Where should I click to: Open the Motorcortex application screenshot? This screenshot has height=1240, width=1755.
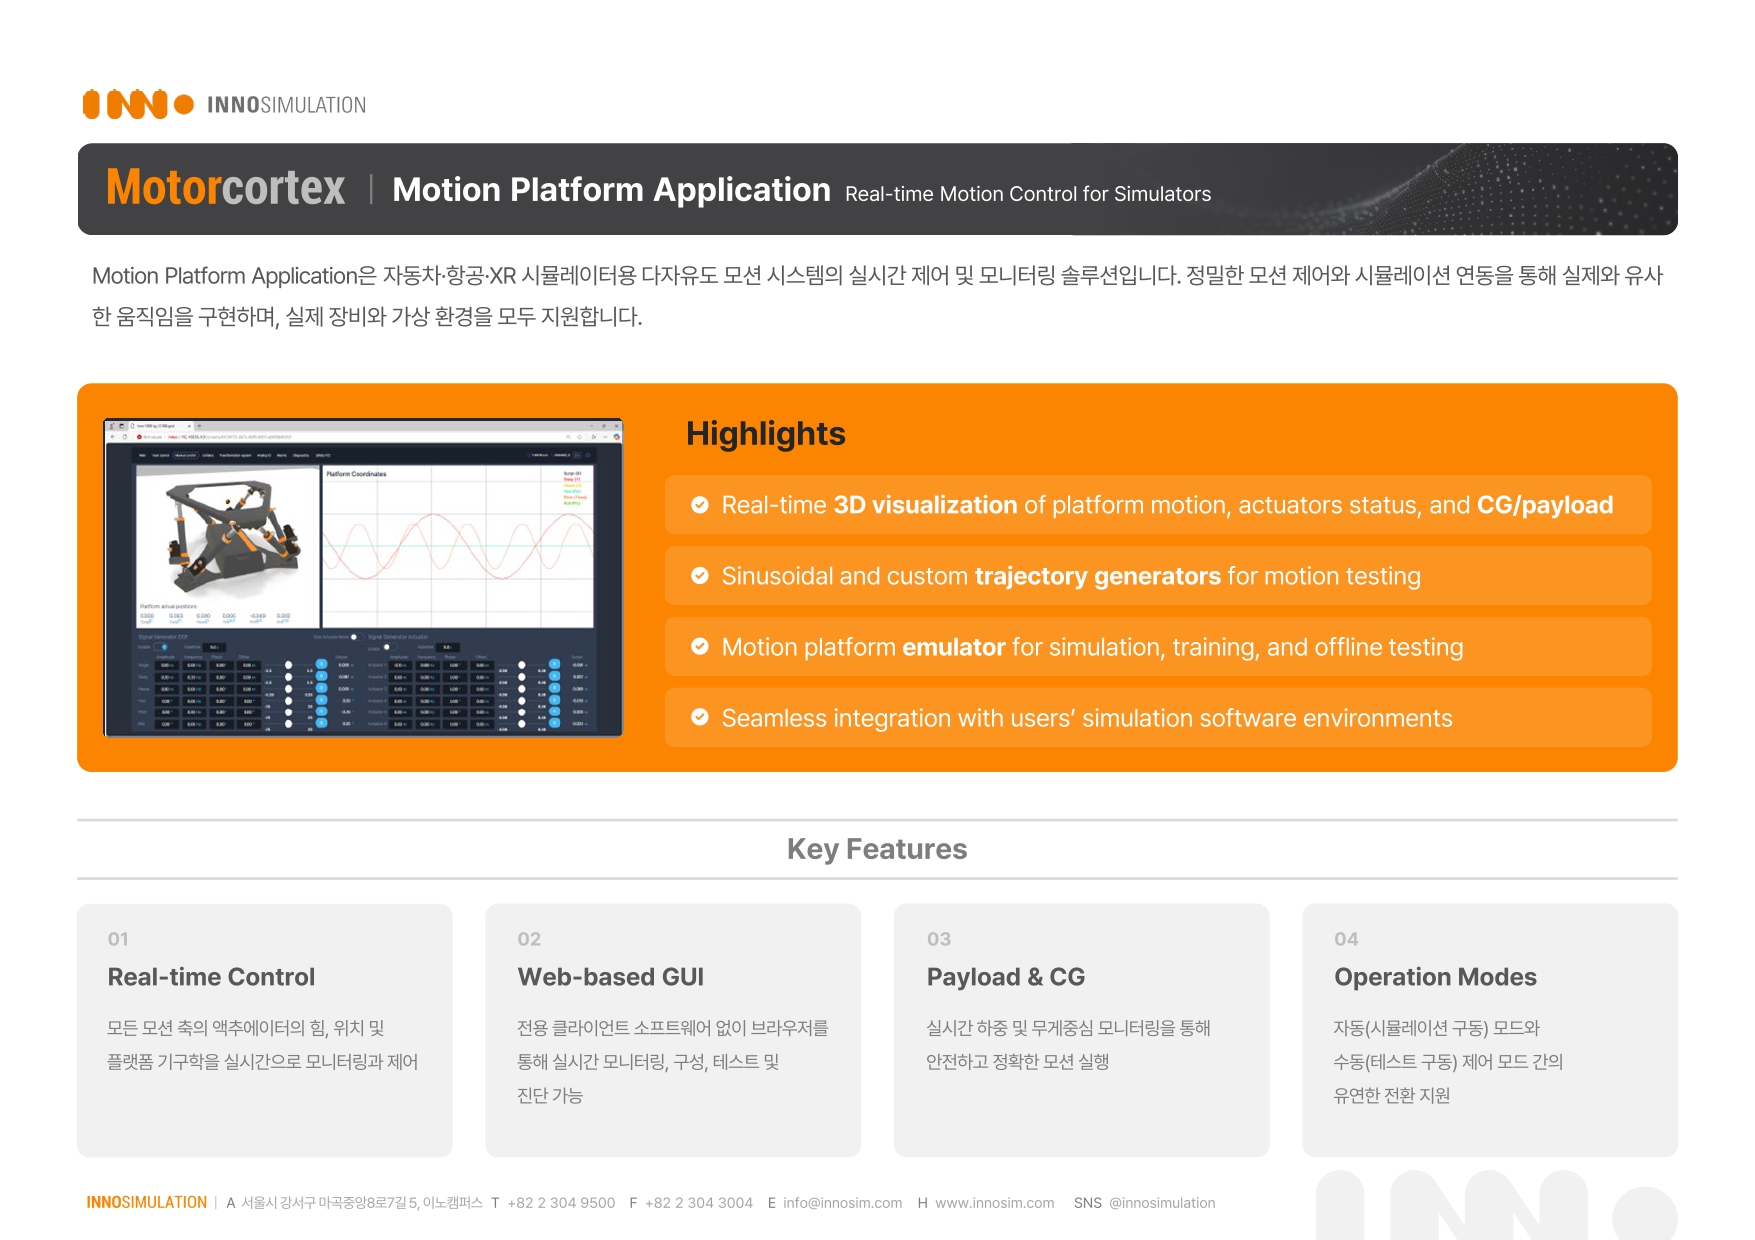tap(363, 578)
